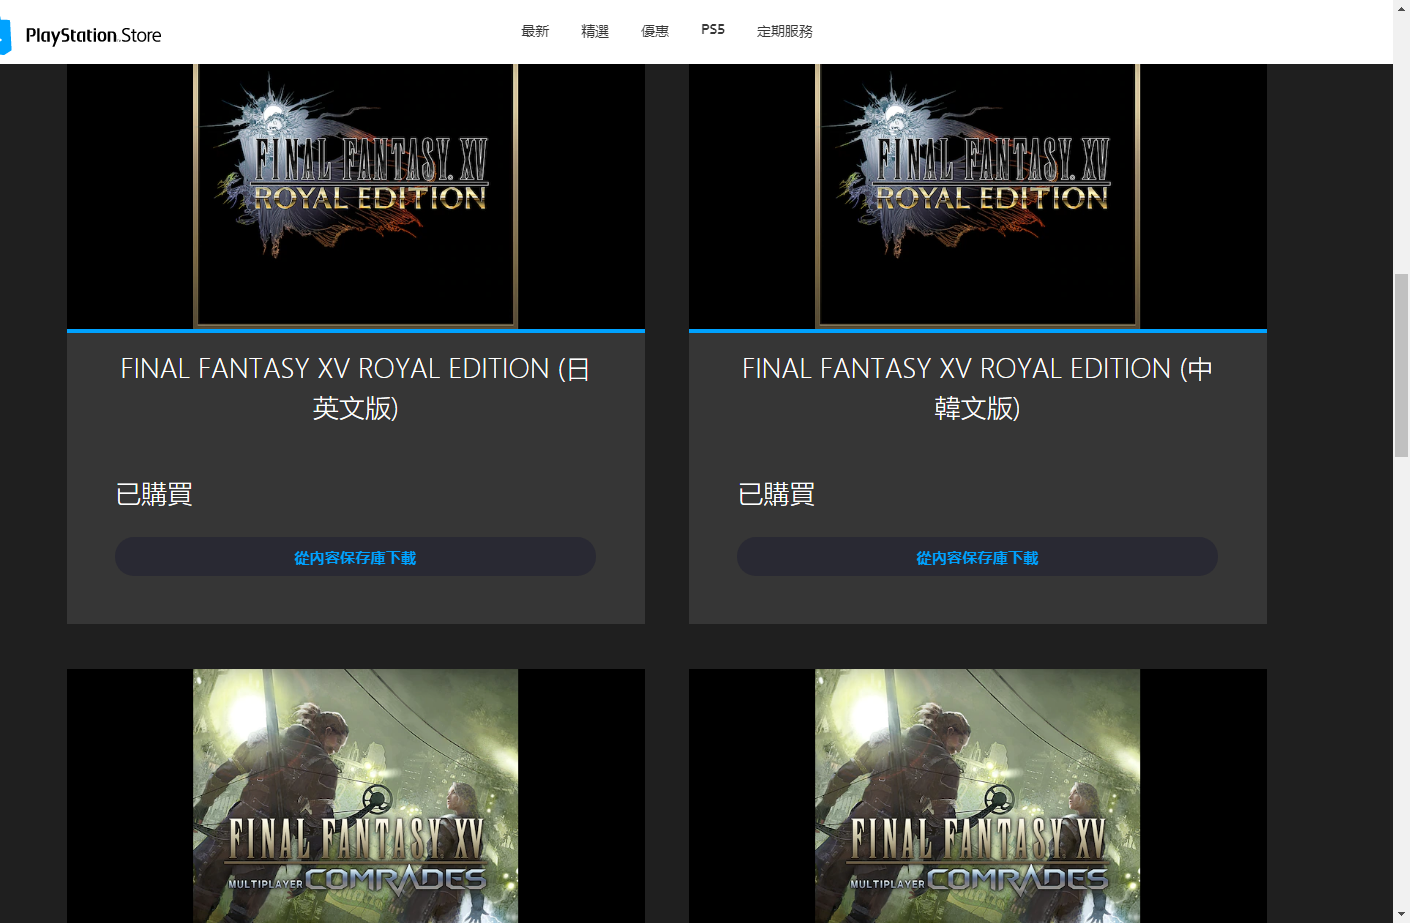1410x923 pixels.
Task: Open Royal Edition (中韓文版) cover image
Action: pyautogui.click(x=978, y=195)
